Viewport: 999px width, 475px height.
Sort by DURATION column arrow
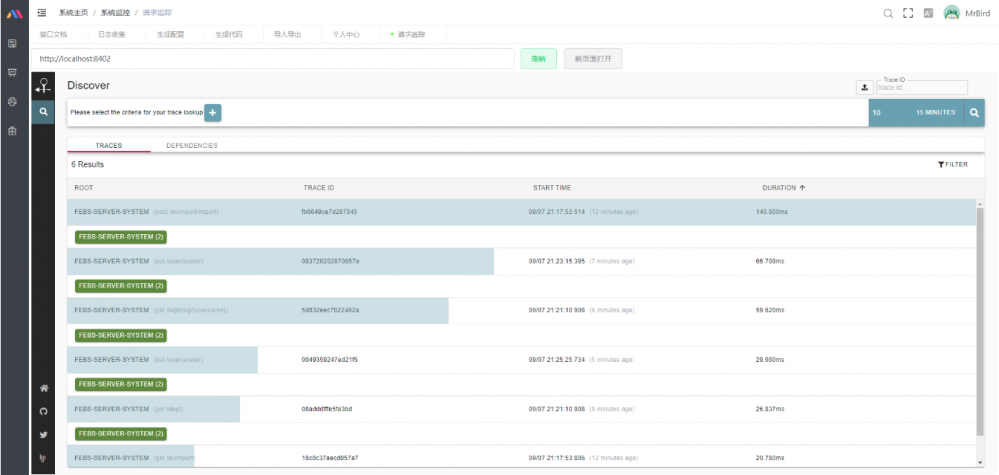point(802,188)
